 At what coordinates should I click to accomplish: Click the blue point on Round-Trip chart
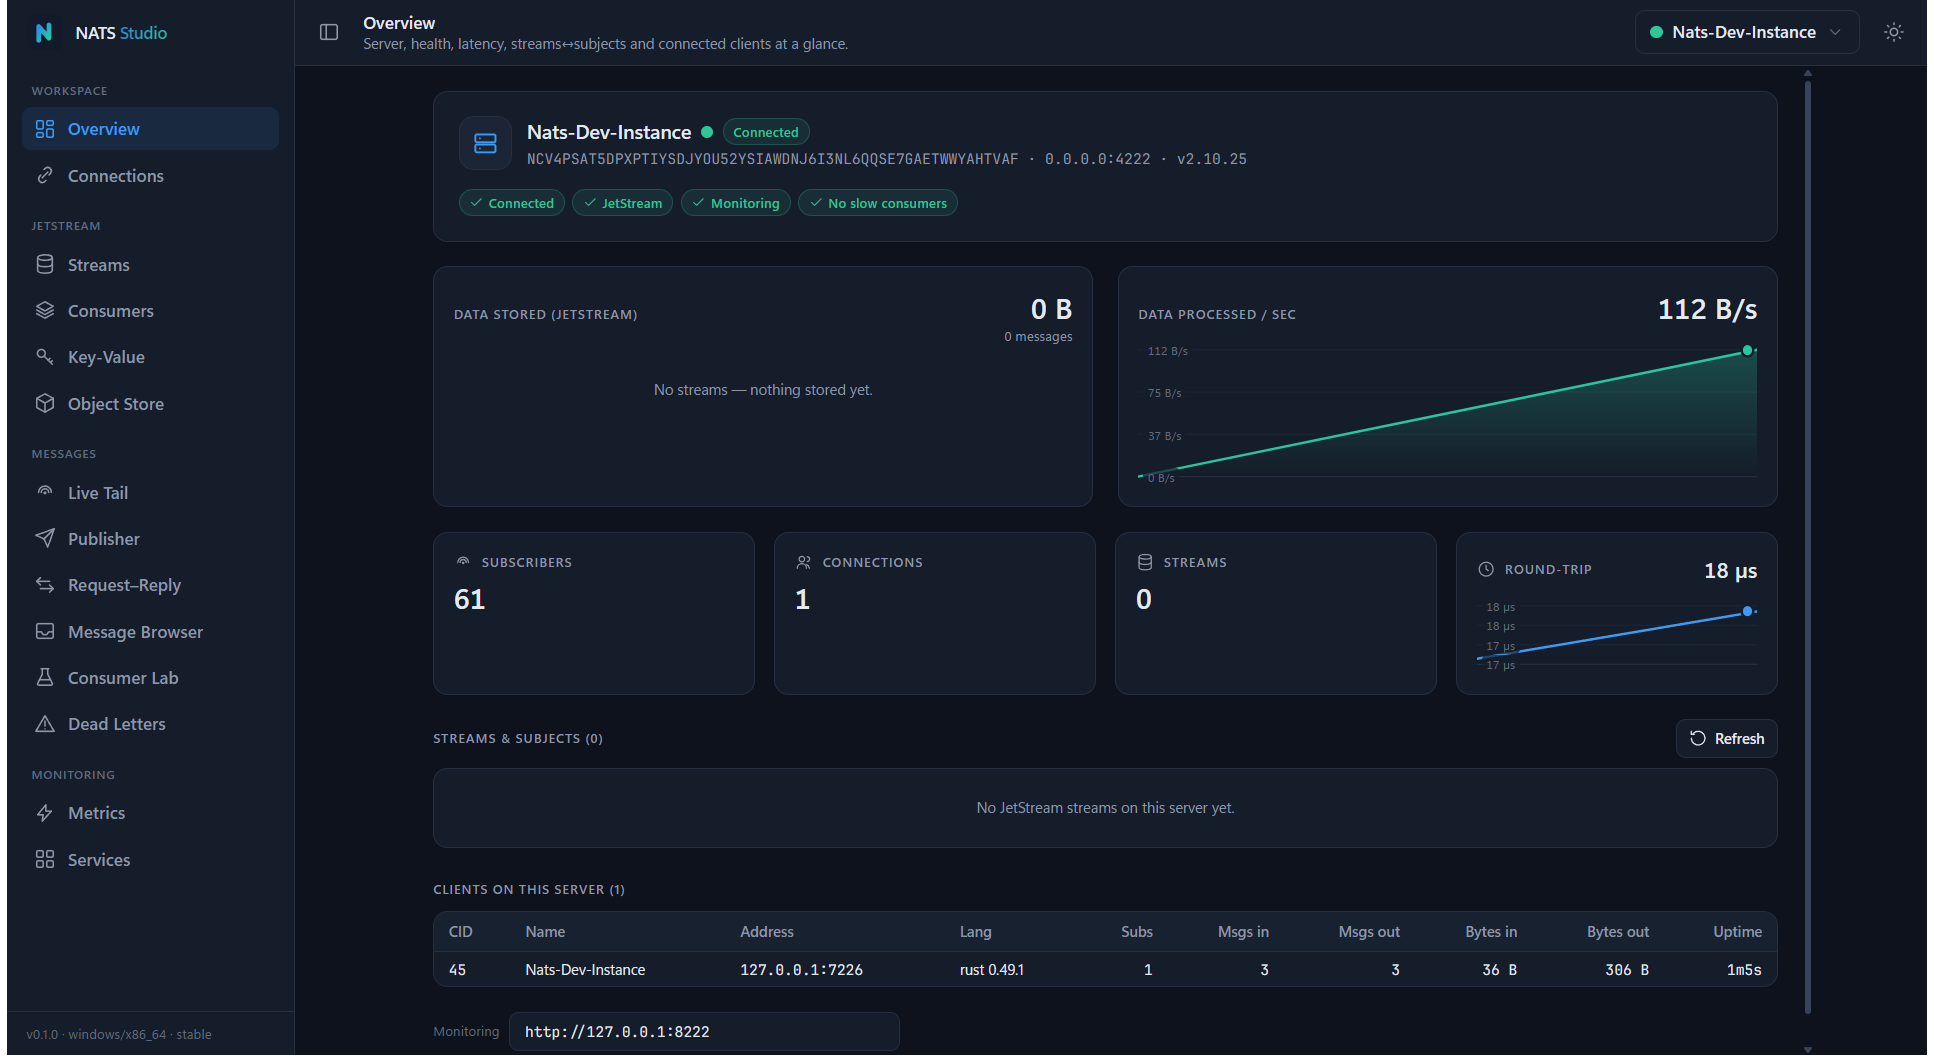pyautogui.click(x=1747, y=611)
